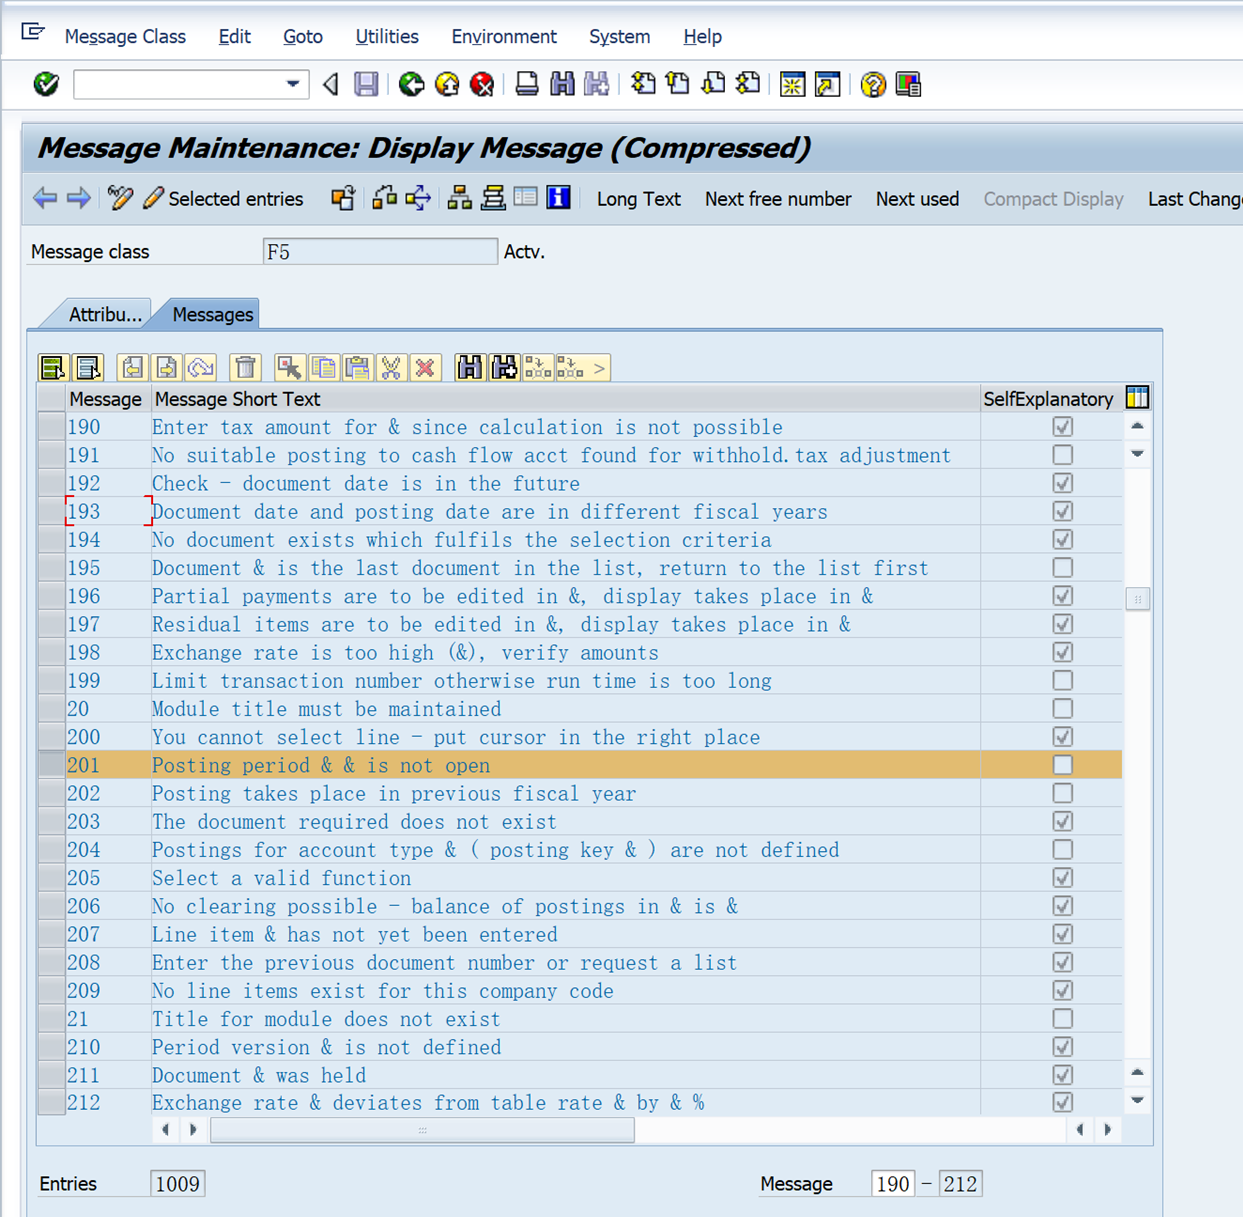Click the red Cancel icon
The height and width of the screenshot is (1217, 1243).
[x=482, y=84]
